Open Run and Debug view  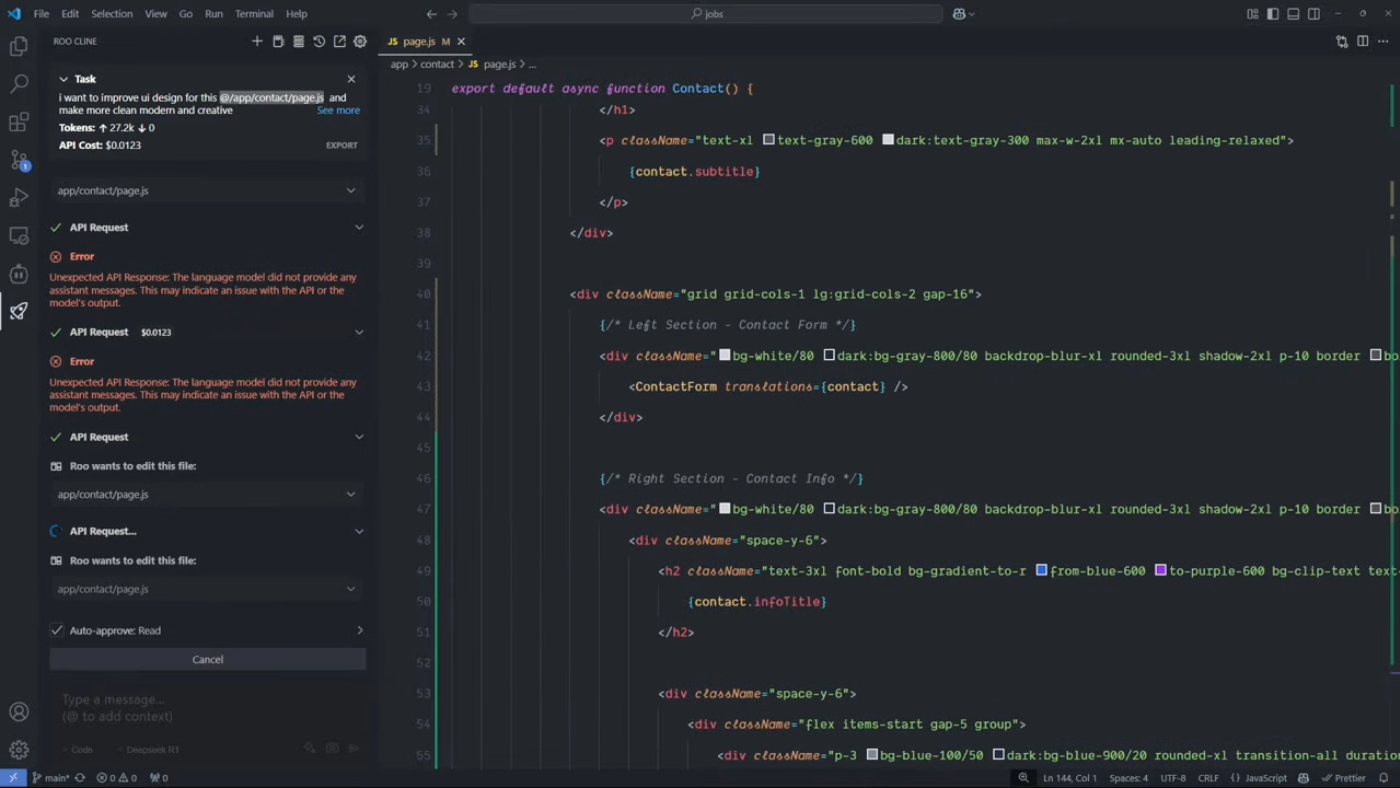pos(18,198)
